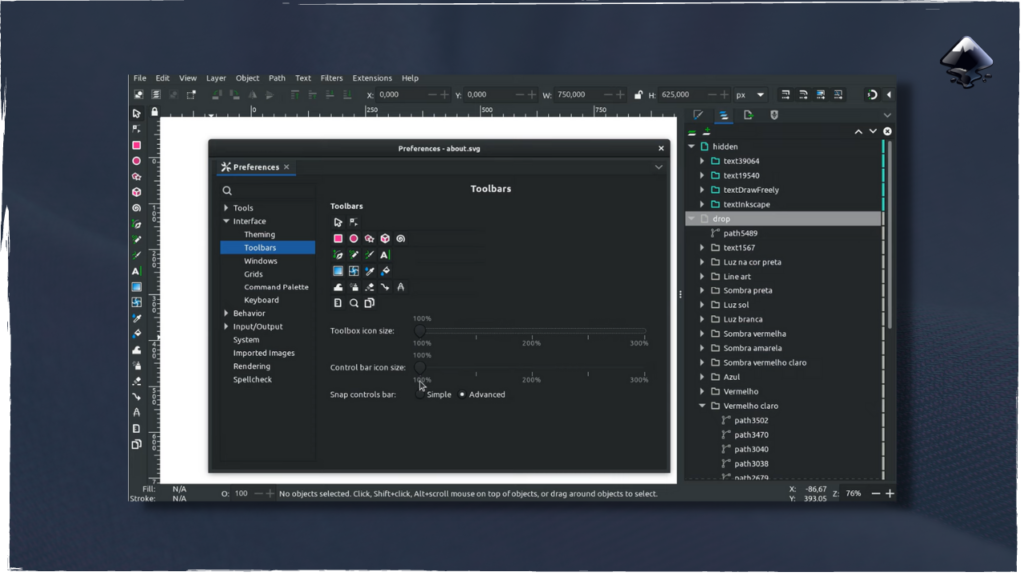Open Command Palette preferences page
1024x576 pixels.
[x=276, y=287]
